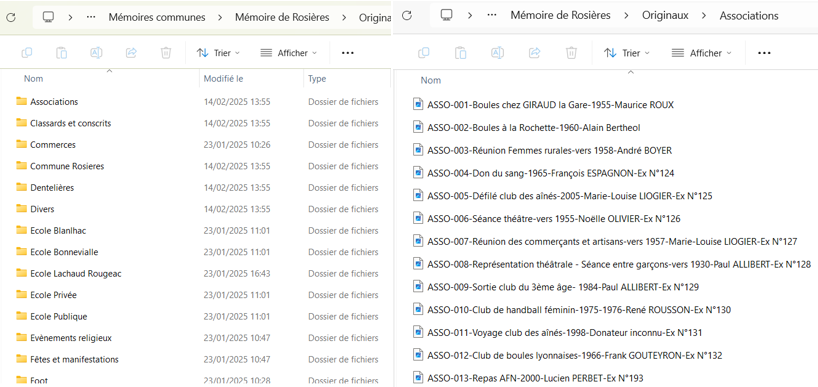Select Classards et conscrits folder
This screenshot has height=387, width=818.
pos(70,123)
